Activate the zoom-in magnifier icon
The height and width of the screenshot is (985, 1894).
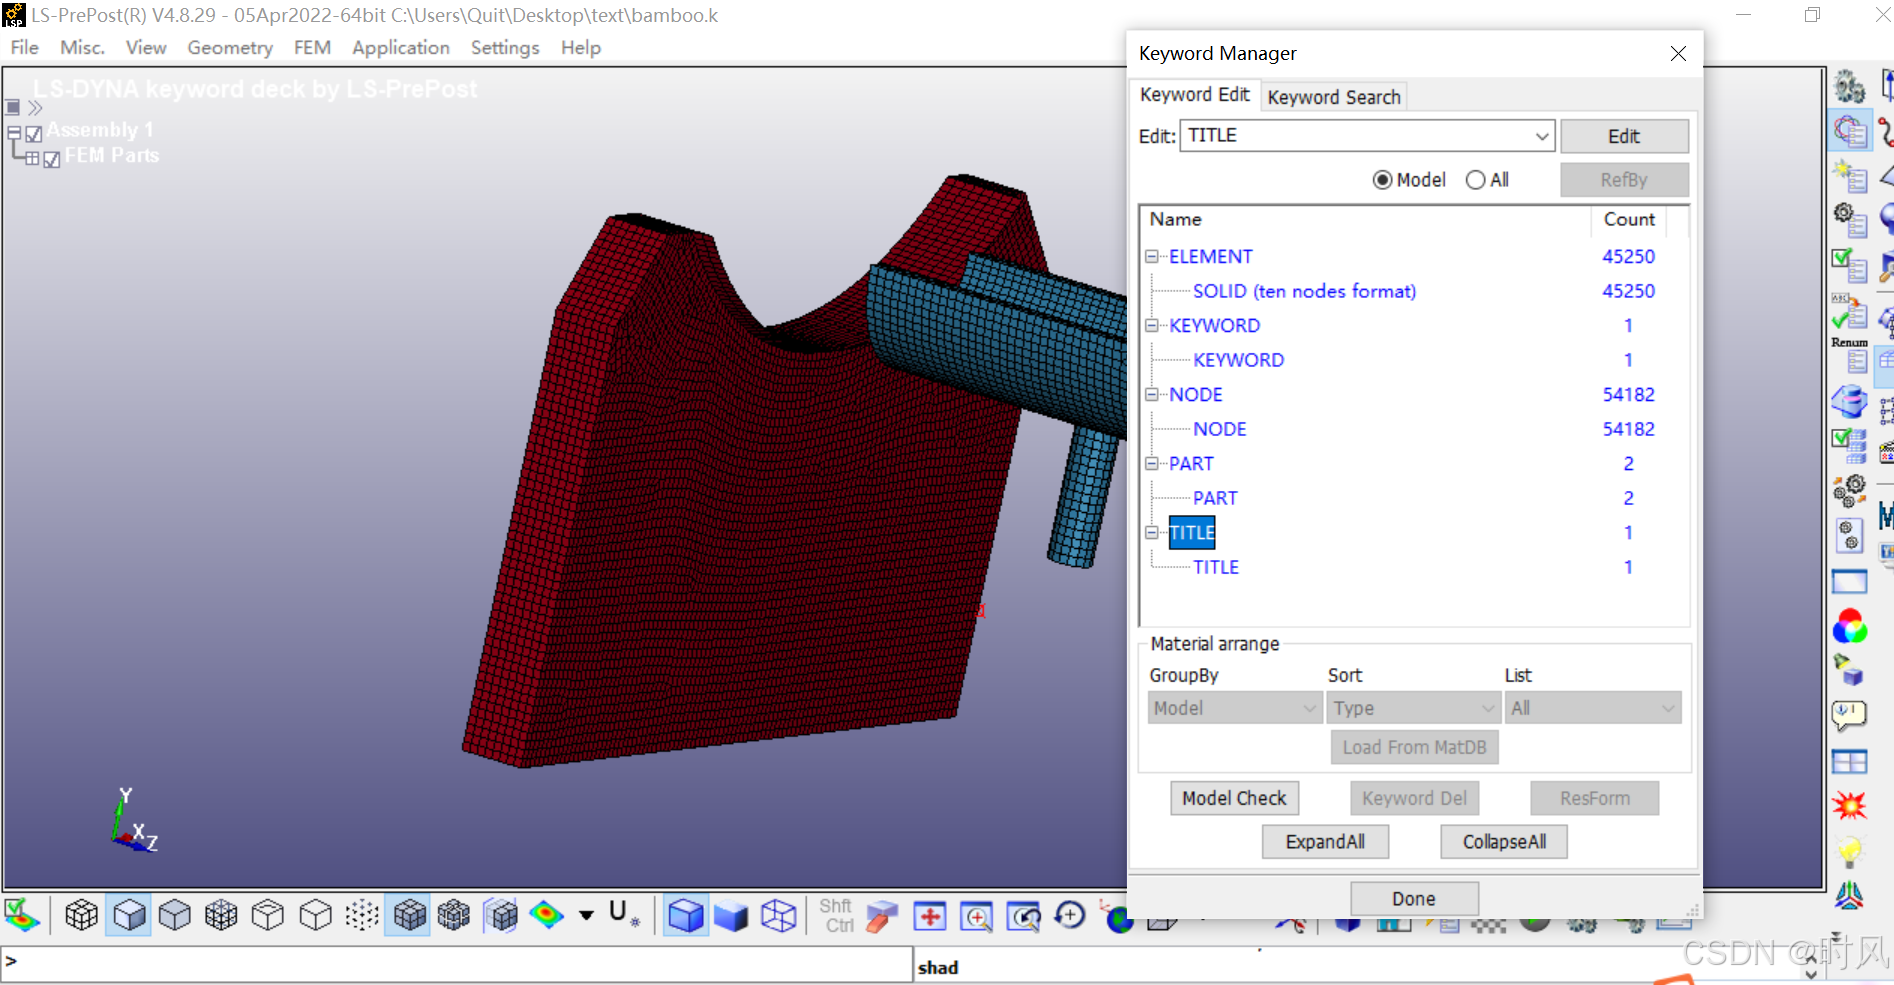click(x=976, y=916)
